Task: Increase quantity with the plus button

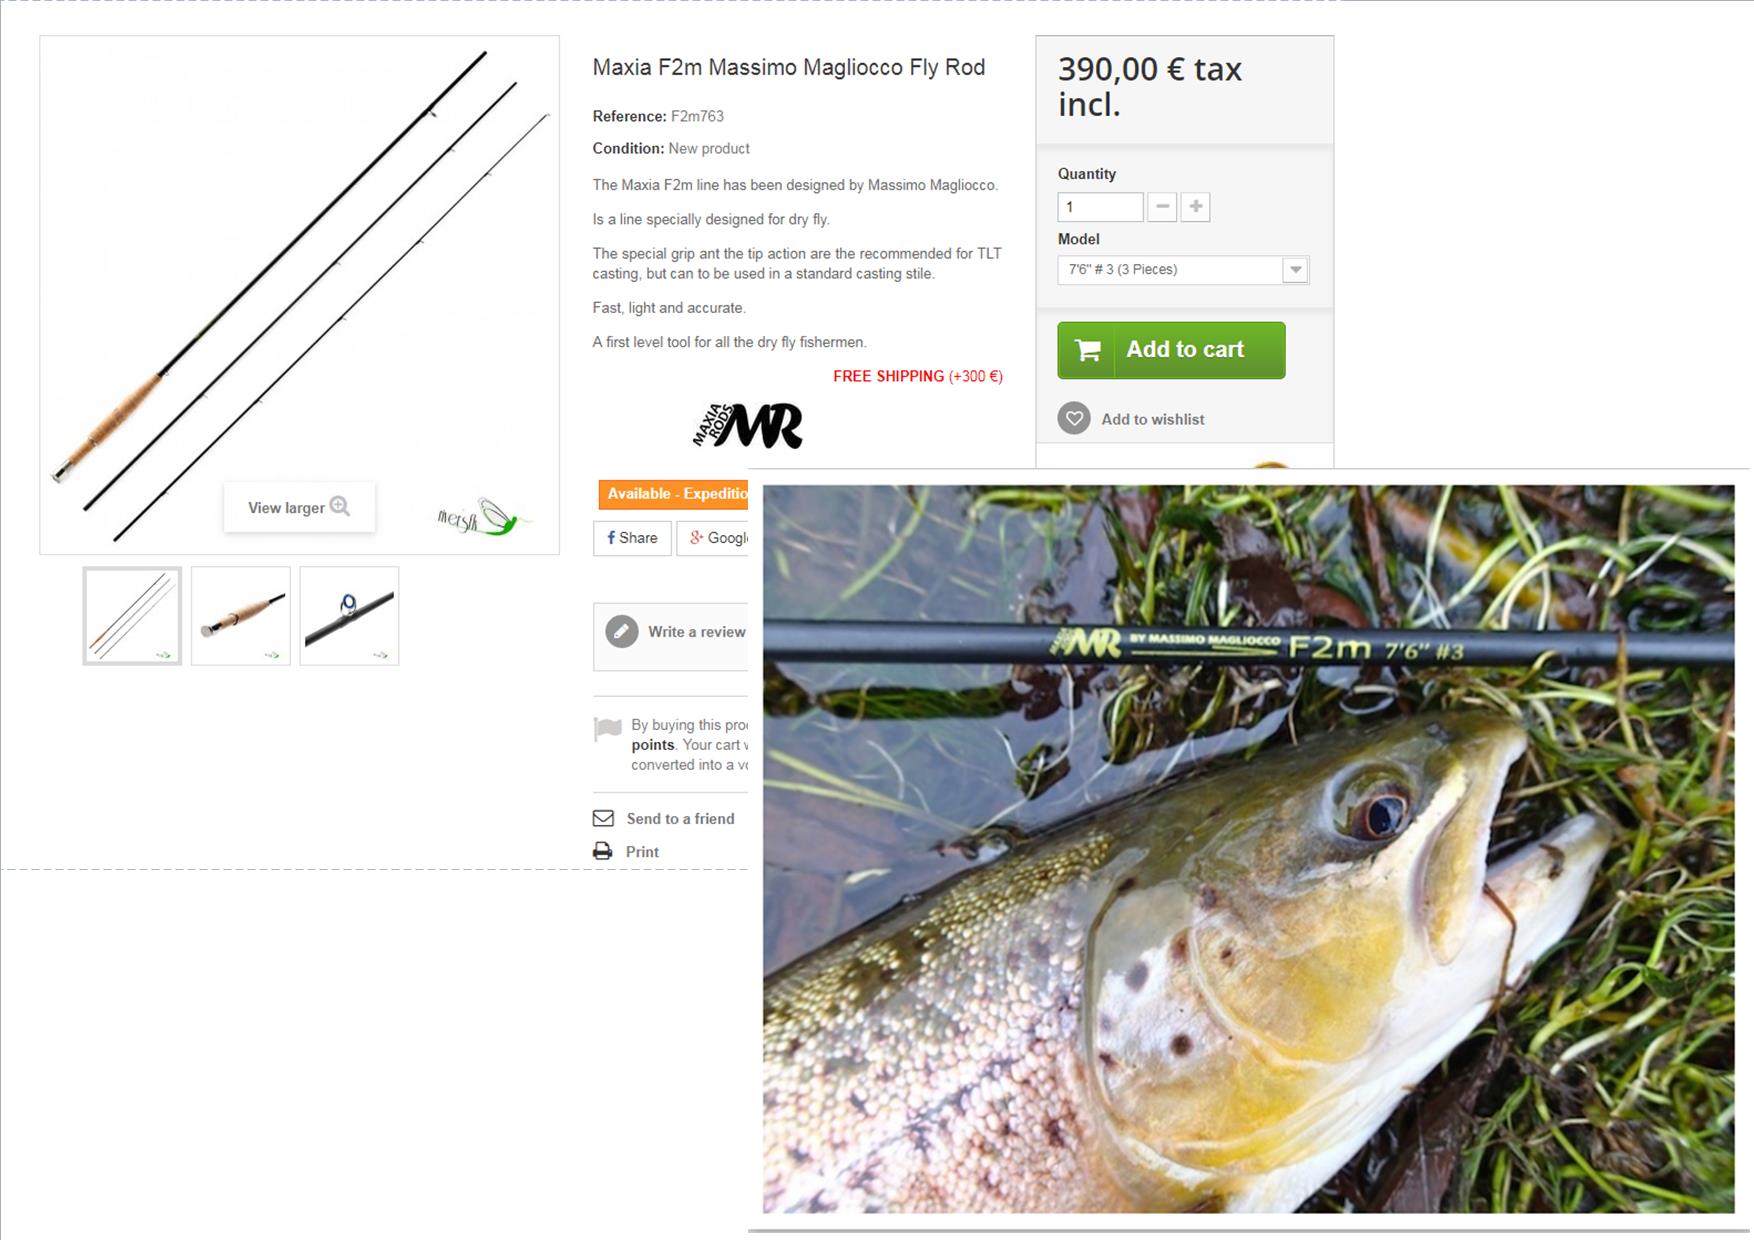Action: coord(1195,207)
